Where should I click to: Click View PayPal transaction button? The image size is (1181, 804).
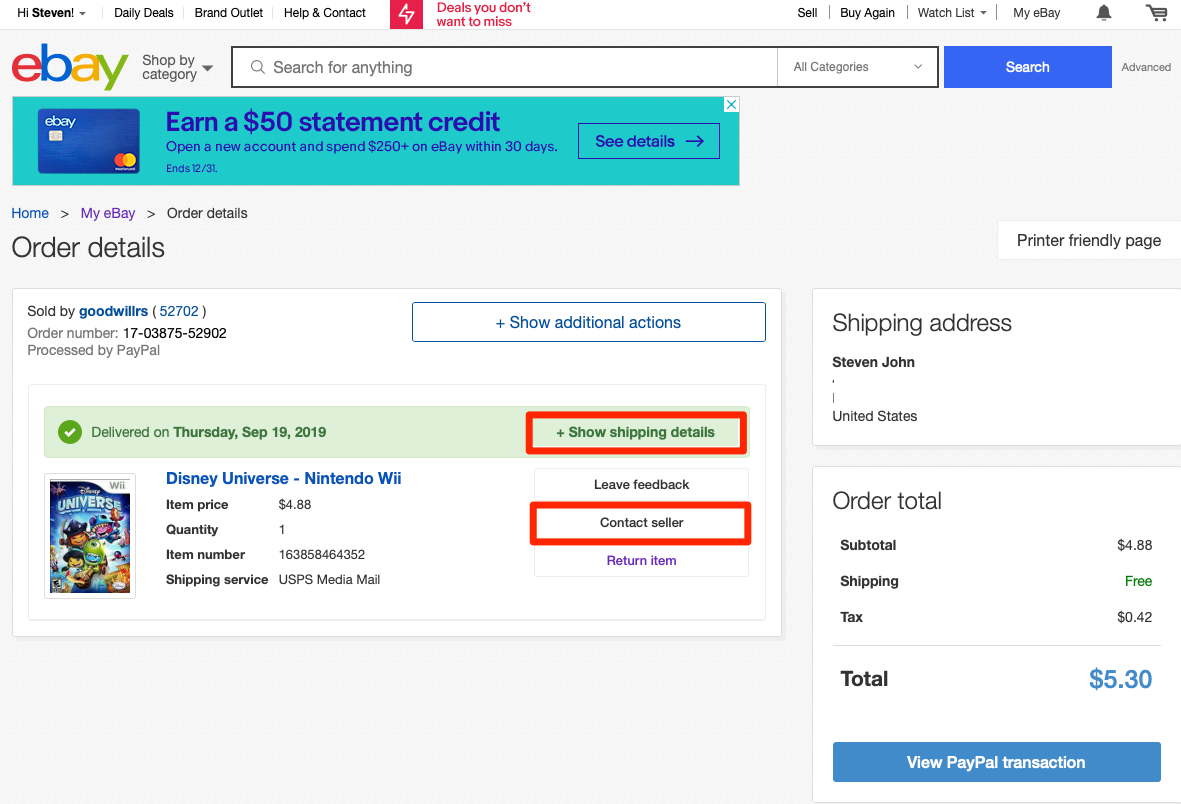[x=996, y=762]
